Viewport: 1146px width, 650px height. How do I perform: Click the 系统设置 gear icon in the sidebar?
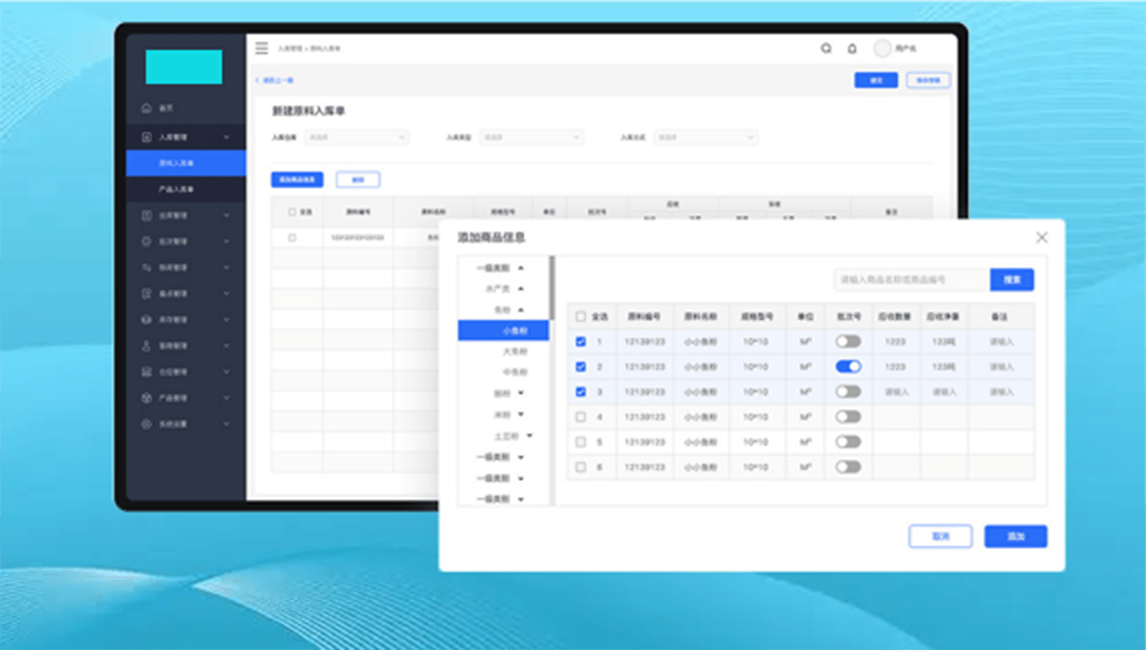[x=146, y=424]
